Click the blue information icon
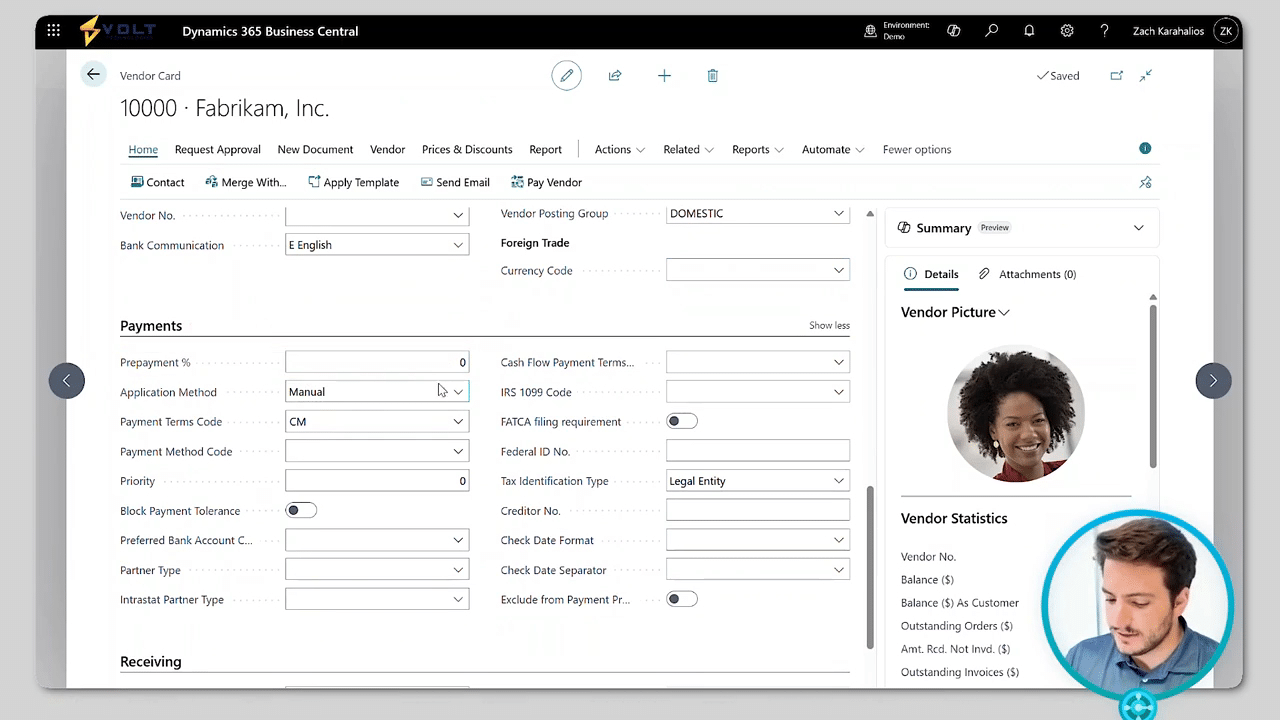The width and height of the screenshot is (1280, 720). 1145,148
